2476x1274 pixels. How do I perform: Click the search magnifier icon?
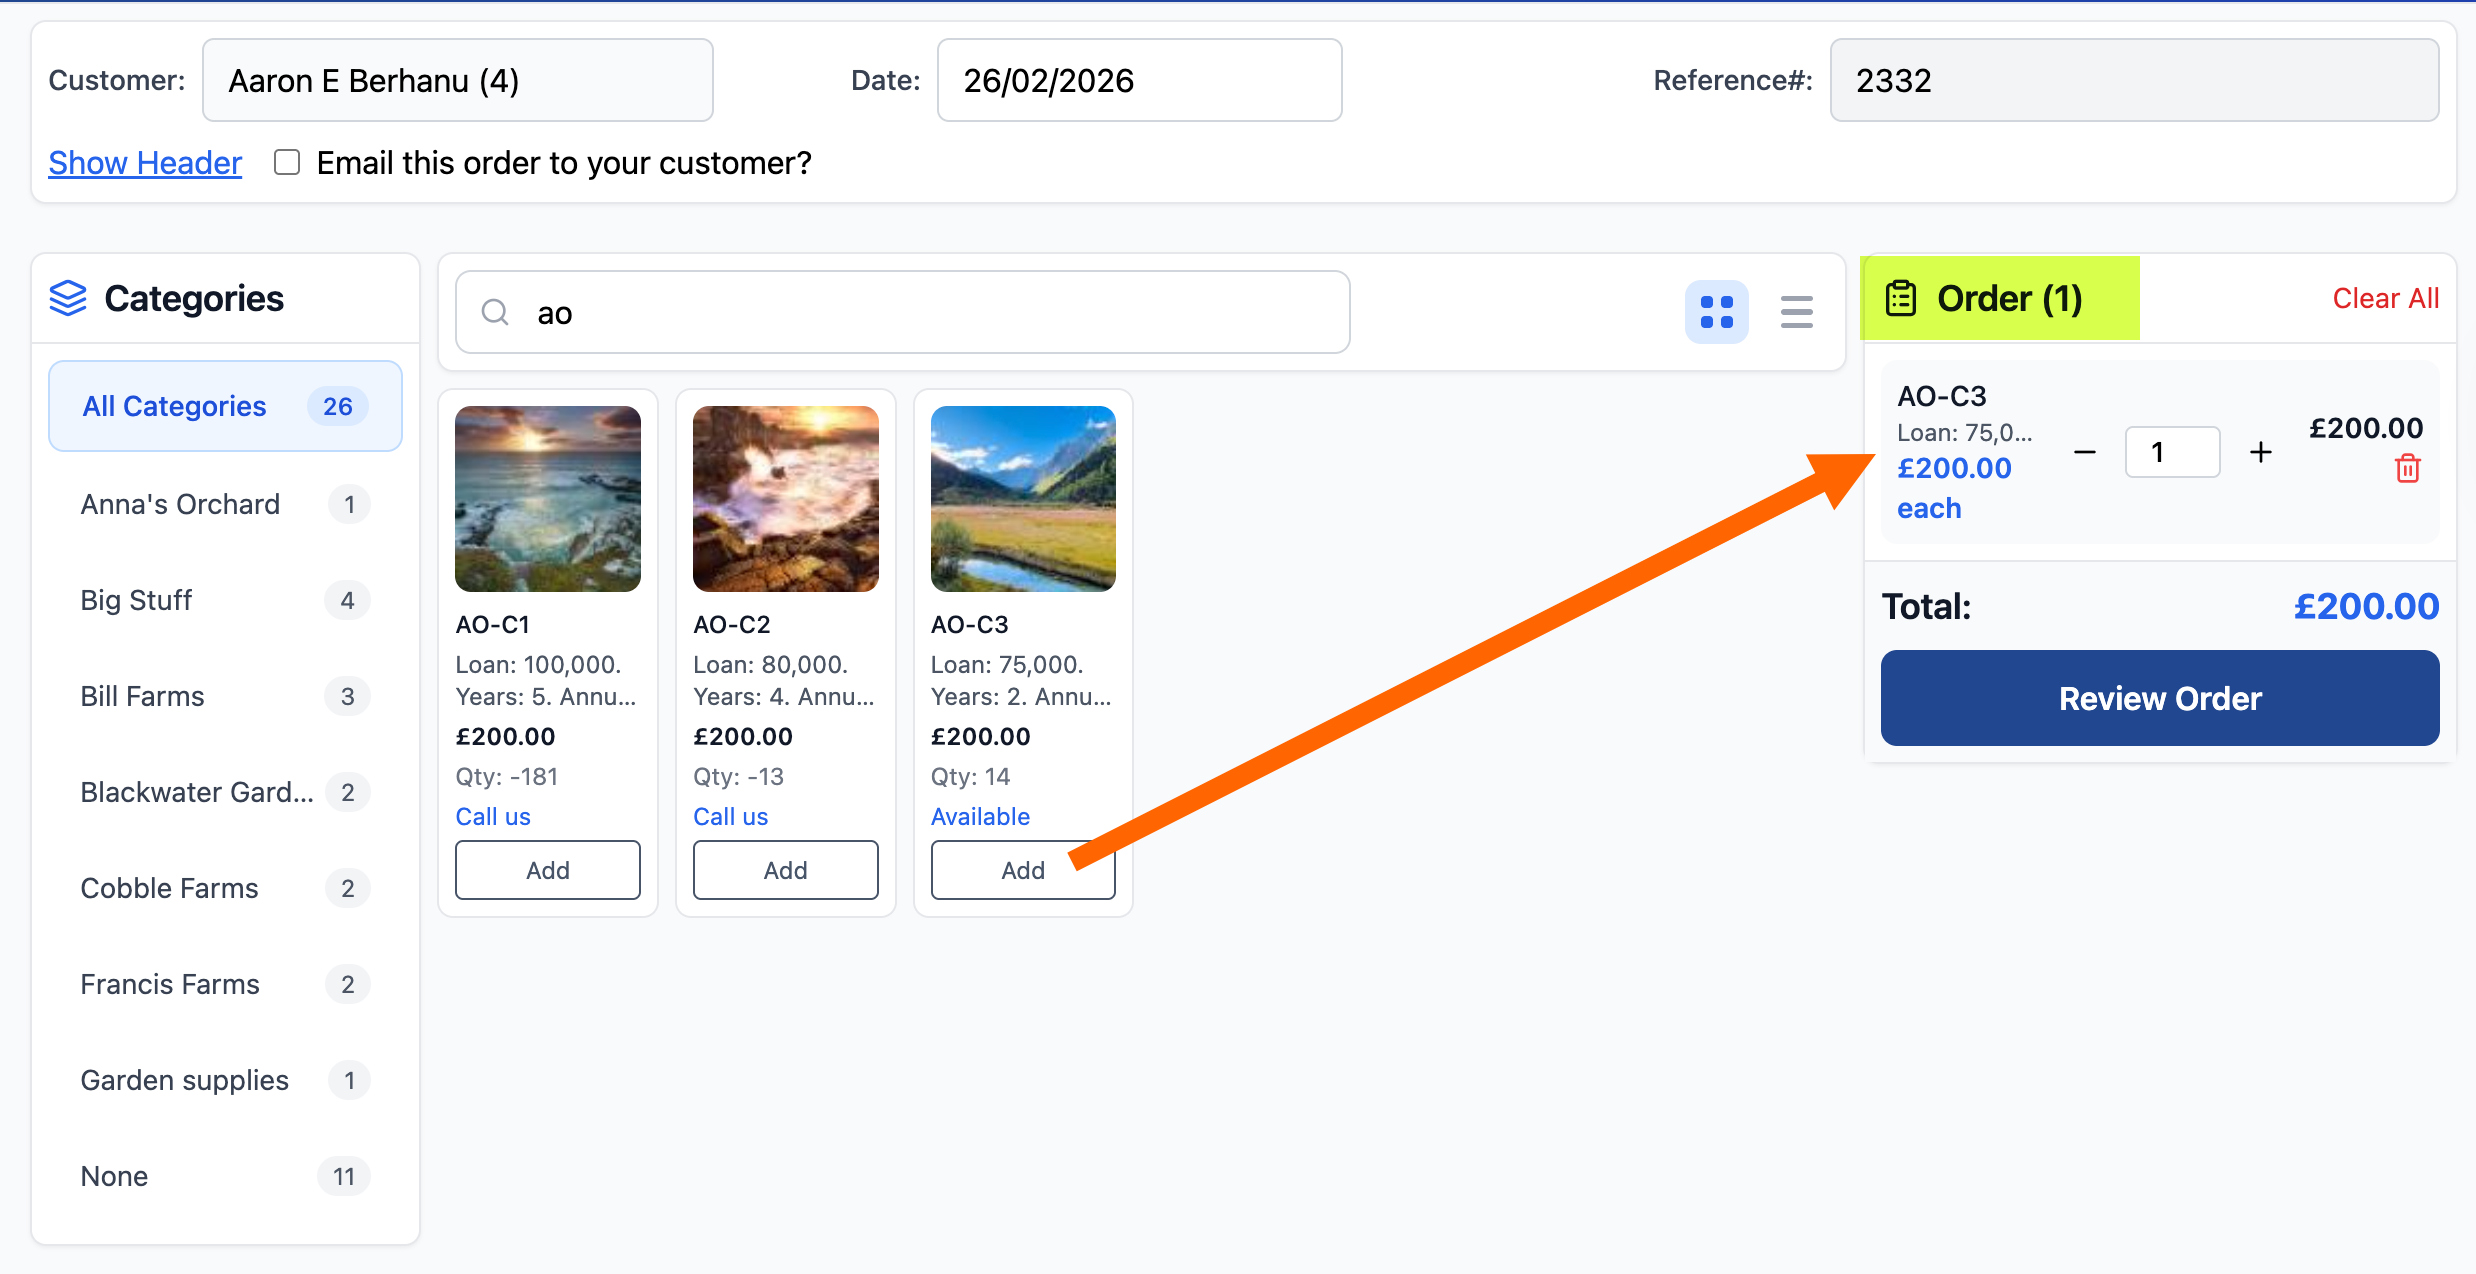pos(495,313)
